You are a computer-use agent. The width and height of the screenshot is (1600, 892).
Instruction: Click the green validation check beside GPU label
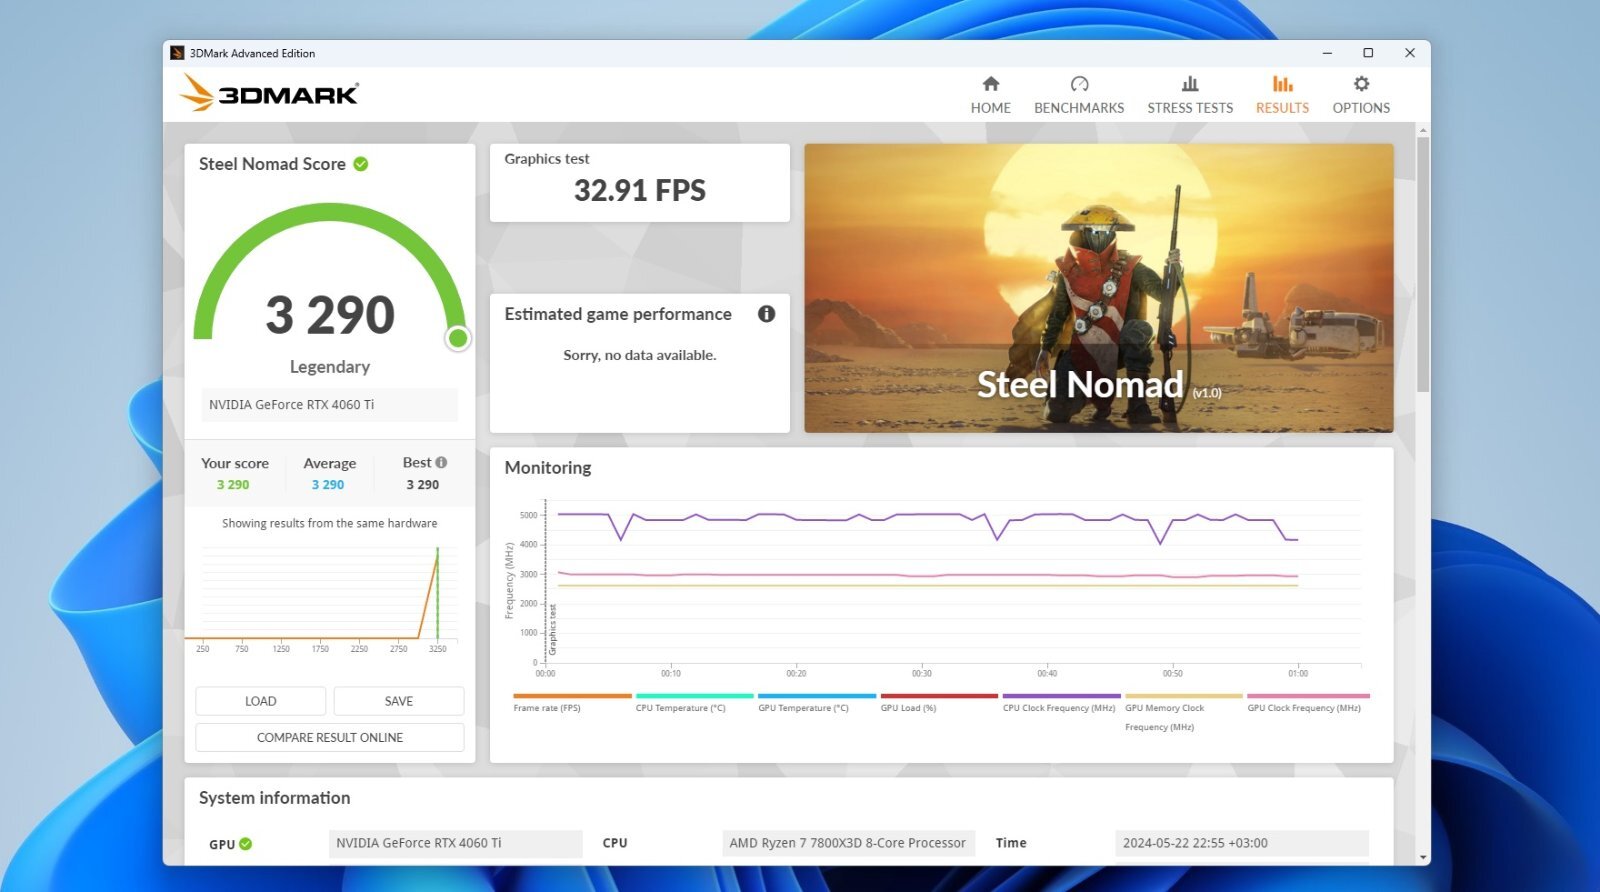246,844
